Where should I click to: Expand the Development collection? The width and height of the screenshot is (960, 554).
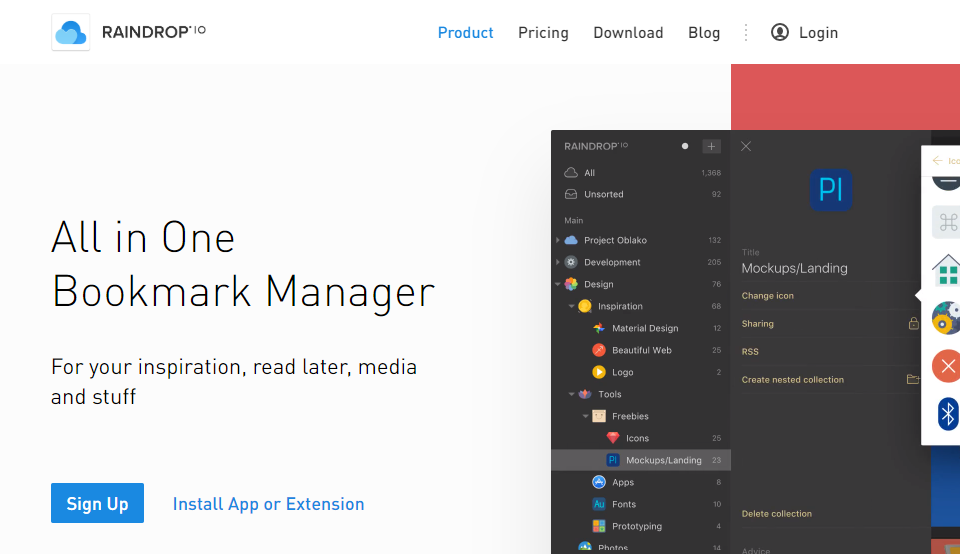[x=558, y=262]
